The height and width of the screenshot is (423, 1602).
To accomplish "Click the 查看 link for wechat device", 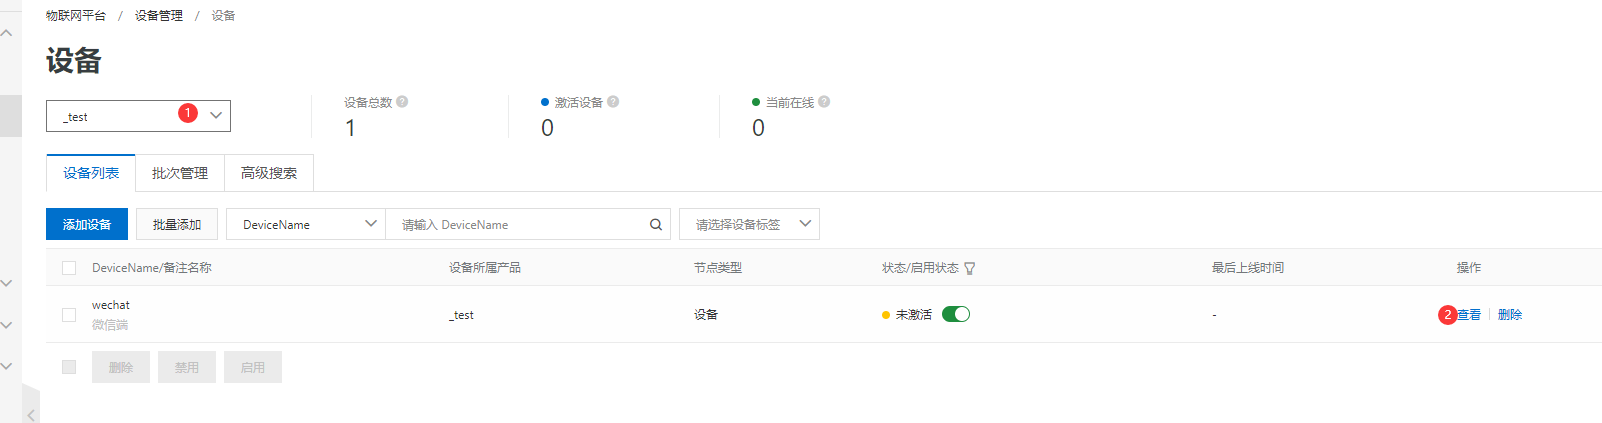I will pos(1470,315).
